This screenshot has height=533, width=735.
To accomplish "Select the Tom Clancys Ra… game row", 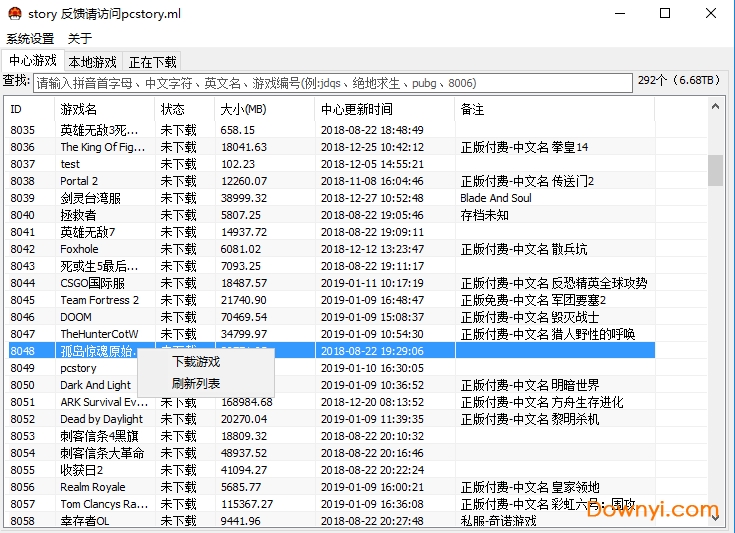I will 331,504.
